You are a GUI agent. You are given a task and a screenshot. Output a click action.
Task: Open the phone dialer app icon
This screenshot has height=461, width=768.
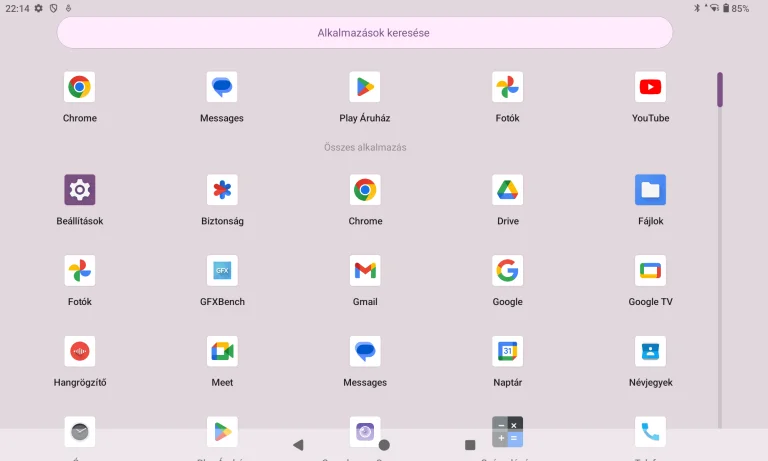click(x=650, y=432)
